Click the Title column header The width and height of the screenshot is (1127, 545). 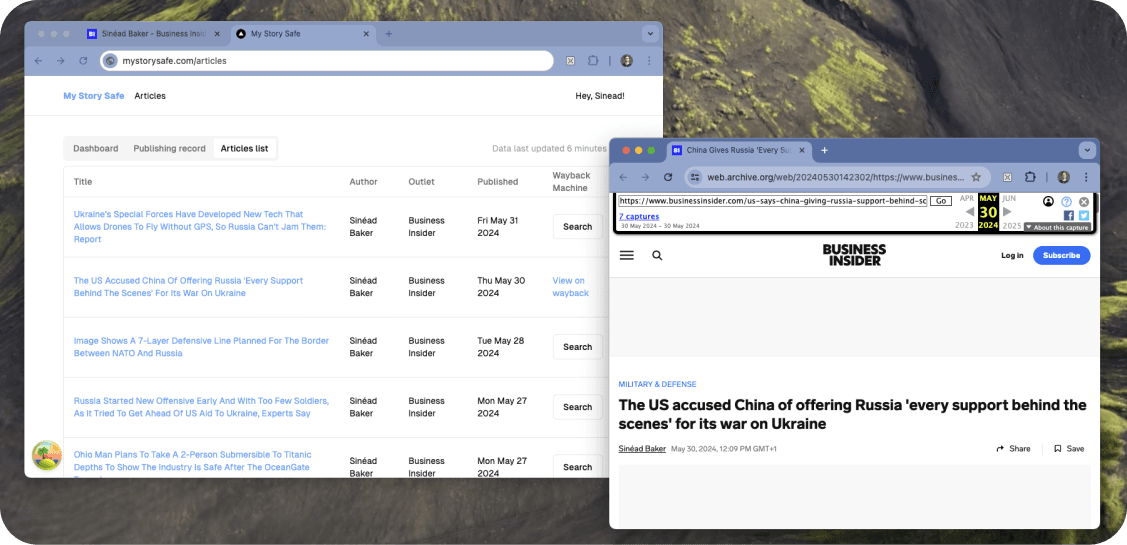coord(83,182)
